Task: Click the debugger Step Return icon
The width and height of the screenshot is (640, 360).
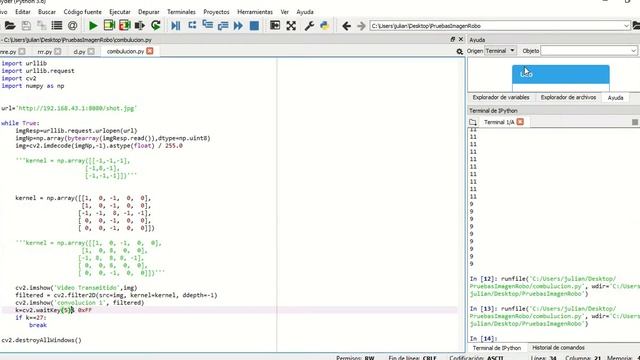Action: (x=223, y=26)
